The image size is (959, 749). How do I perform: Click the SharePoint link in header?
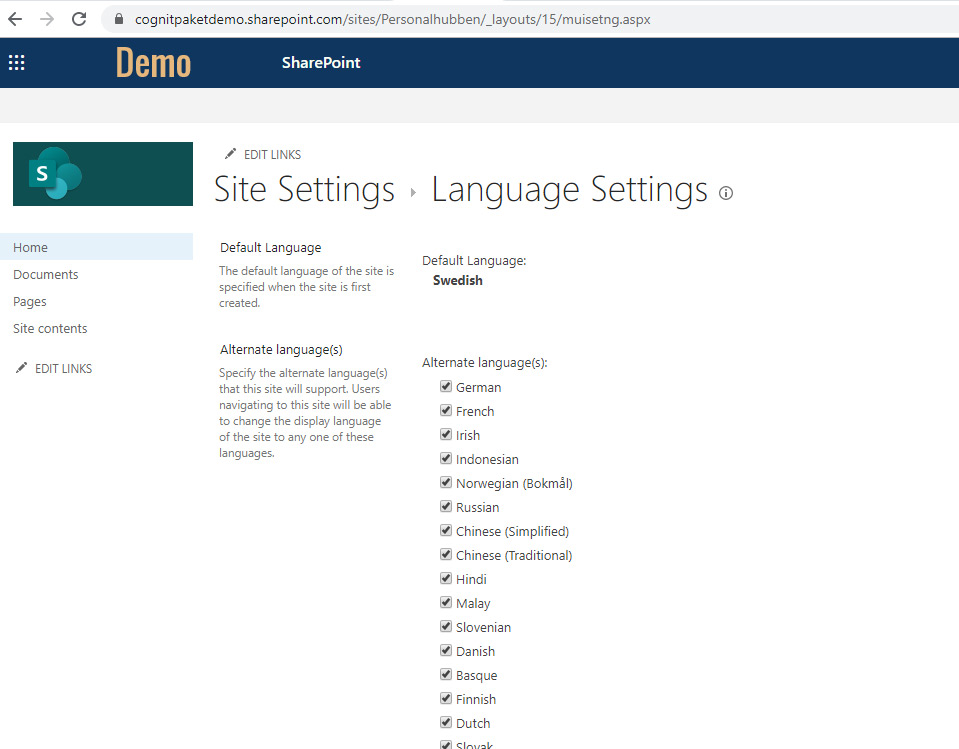coord(321,63)
